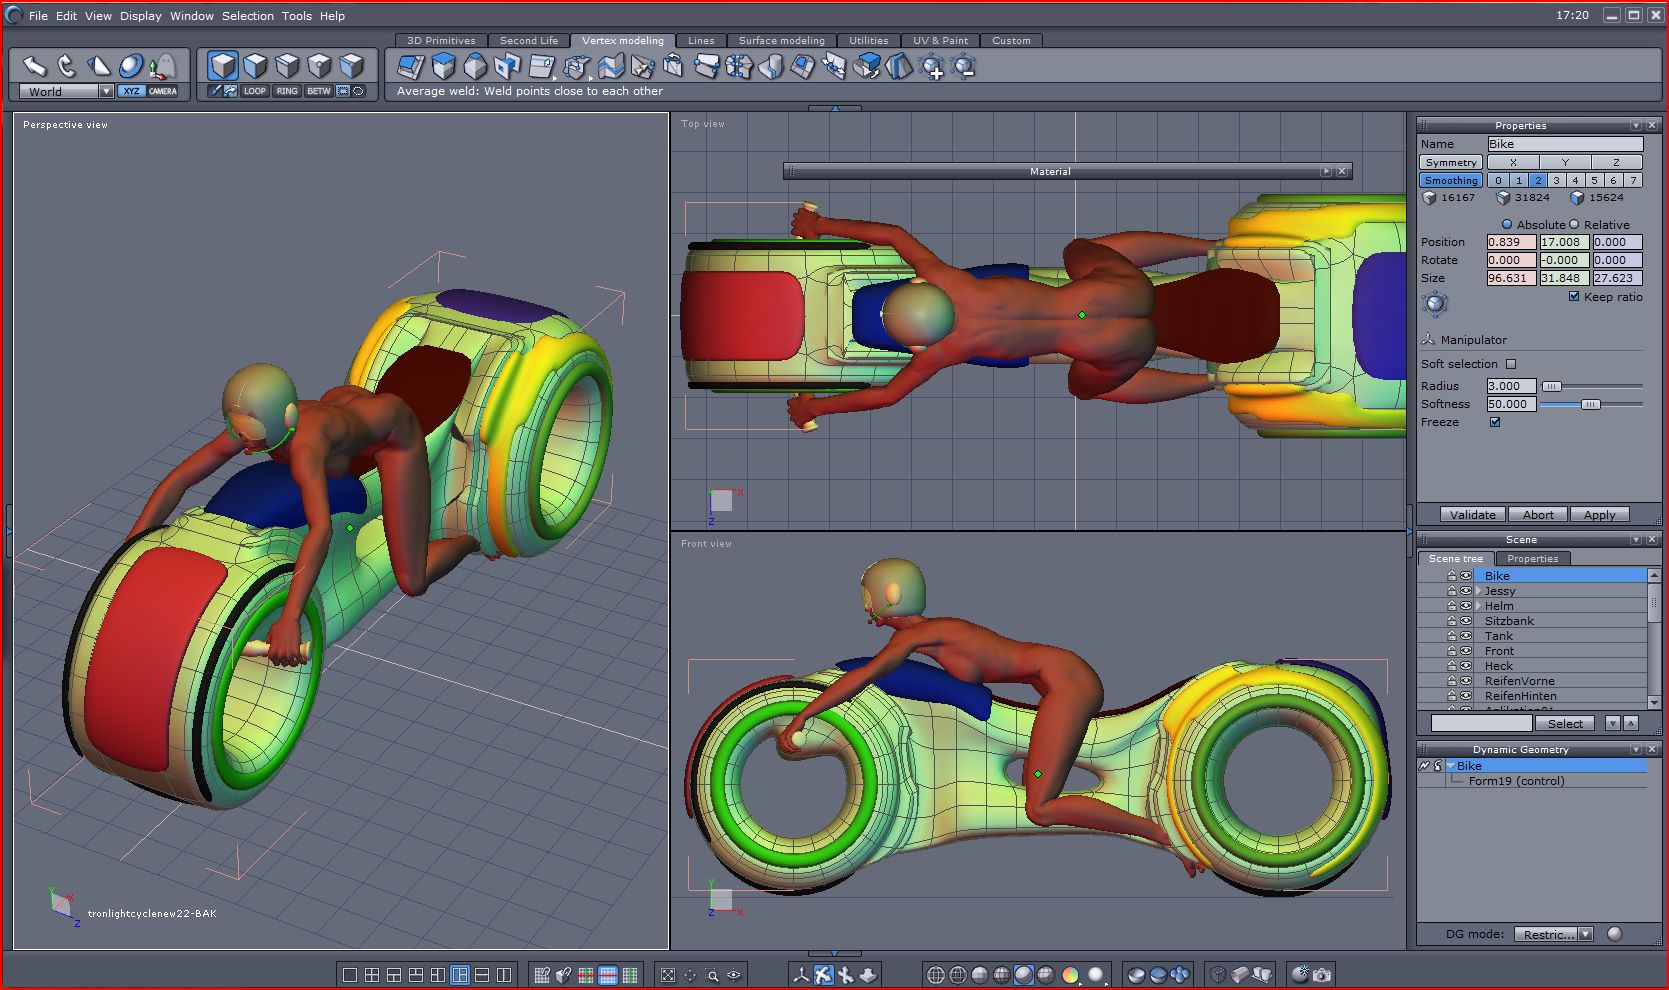Open the World coordinate system dropdown
1669x990 pixels.
tap(106, 91)
